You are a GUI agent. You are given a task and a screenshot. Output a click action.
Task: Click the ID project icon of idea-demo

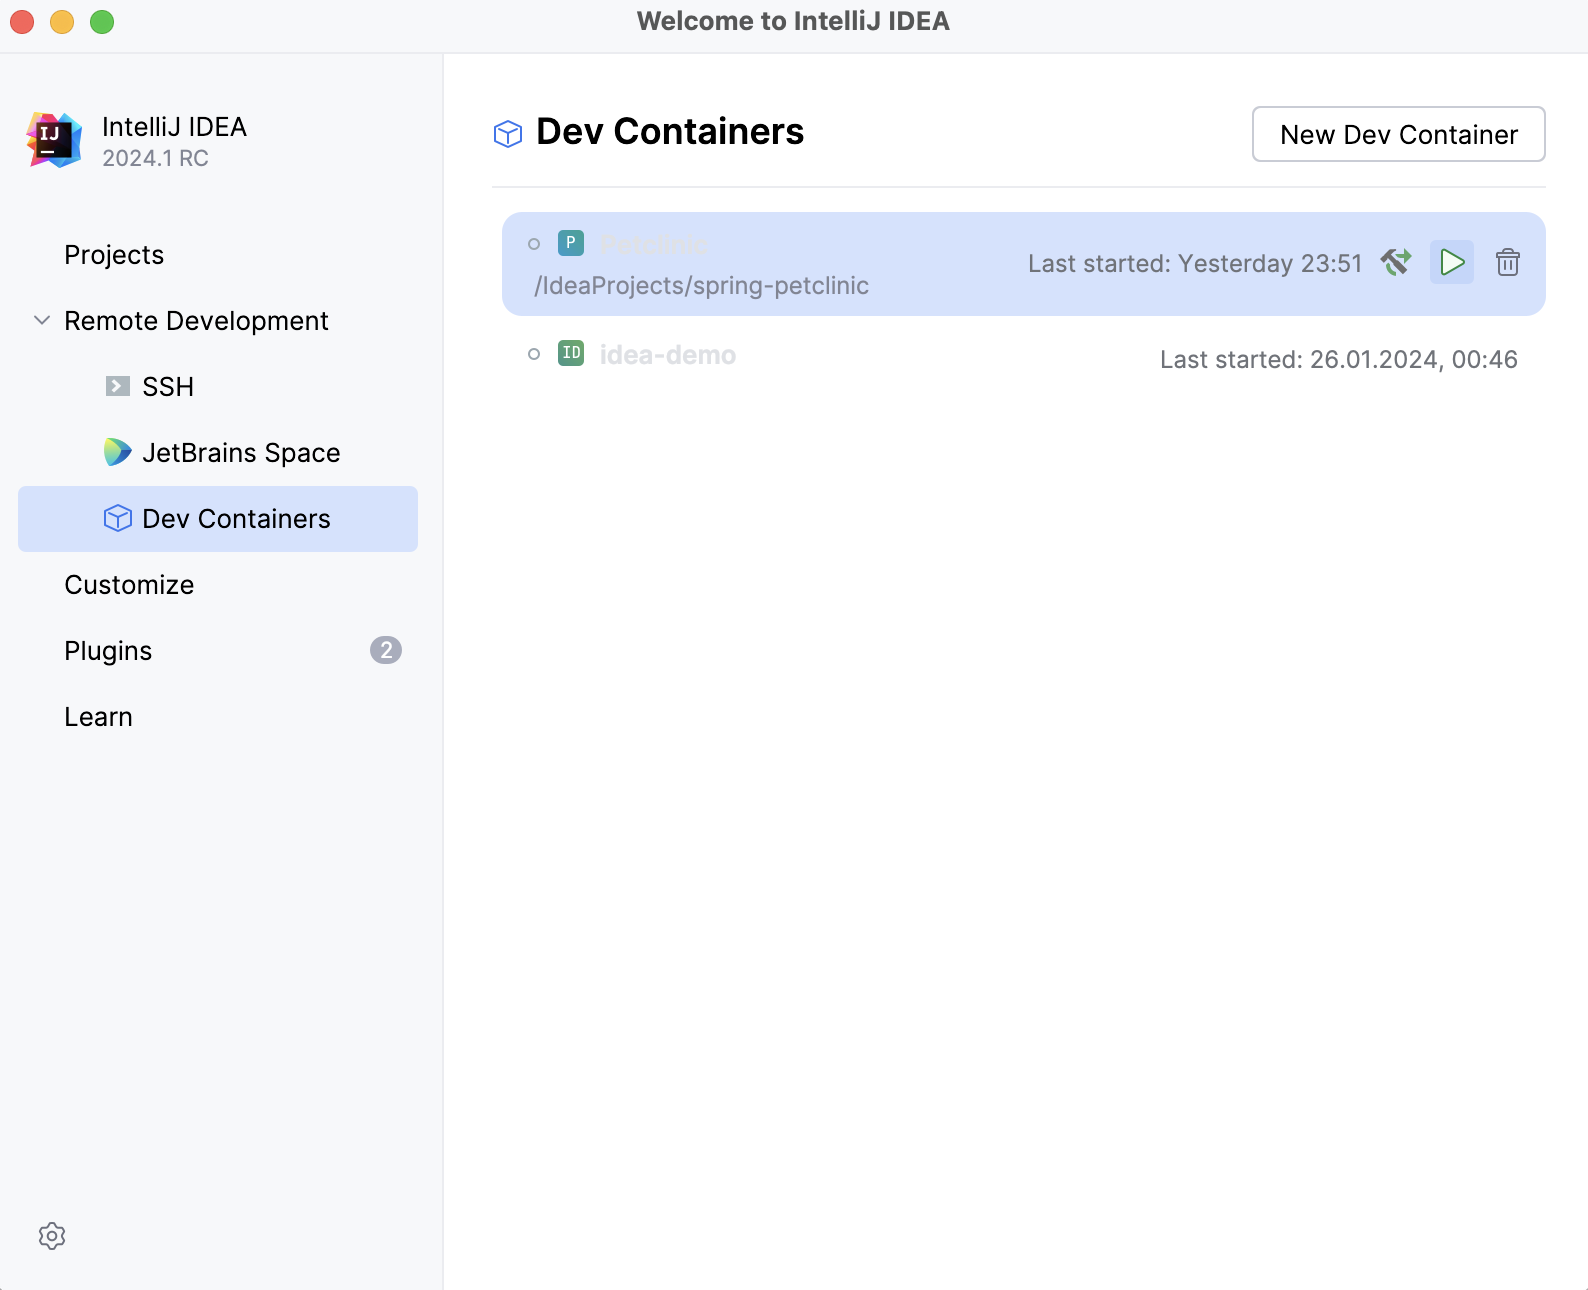(x=571, y=353)
